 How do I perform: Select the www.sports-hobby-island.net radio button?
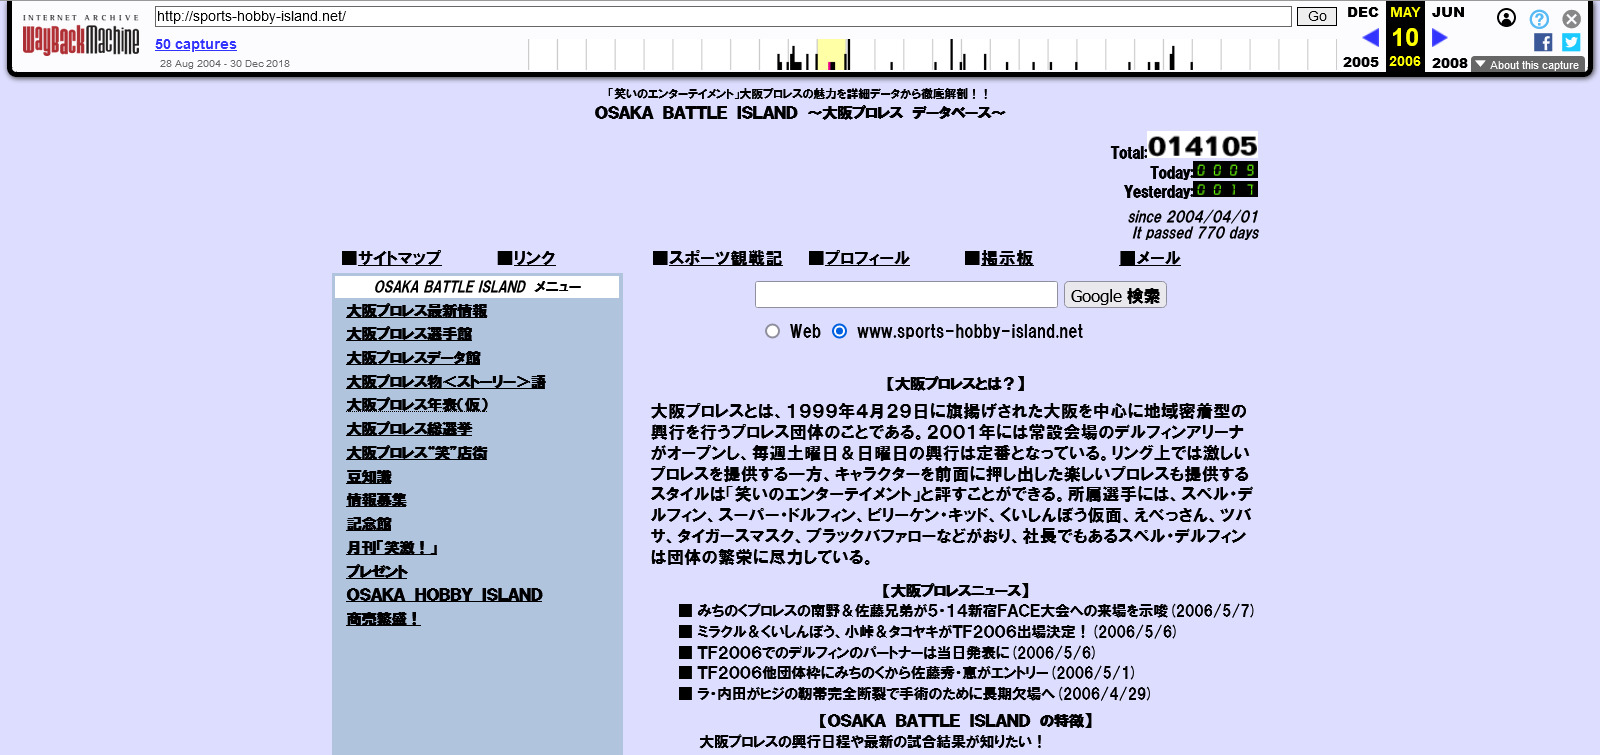coord(839,331)
